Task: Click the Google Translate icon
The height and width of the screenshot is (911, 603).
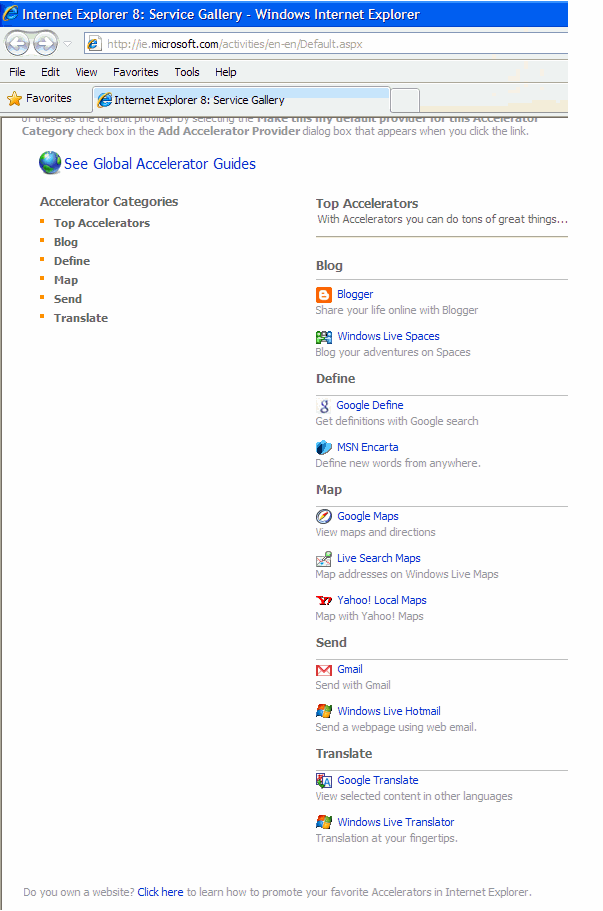Action: (x=324, y=780)
